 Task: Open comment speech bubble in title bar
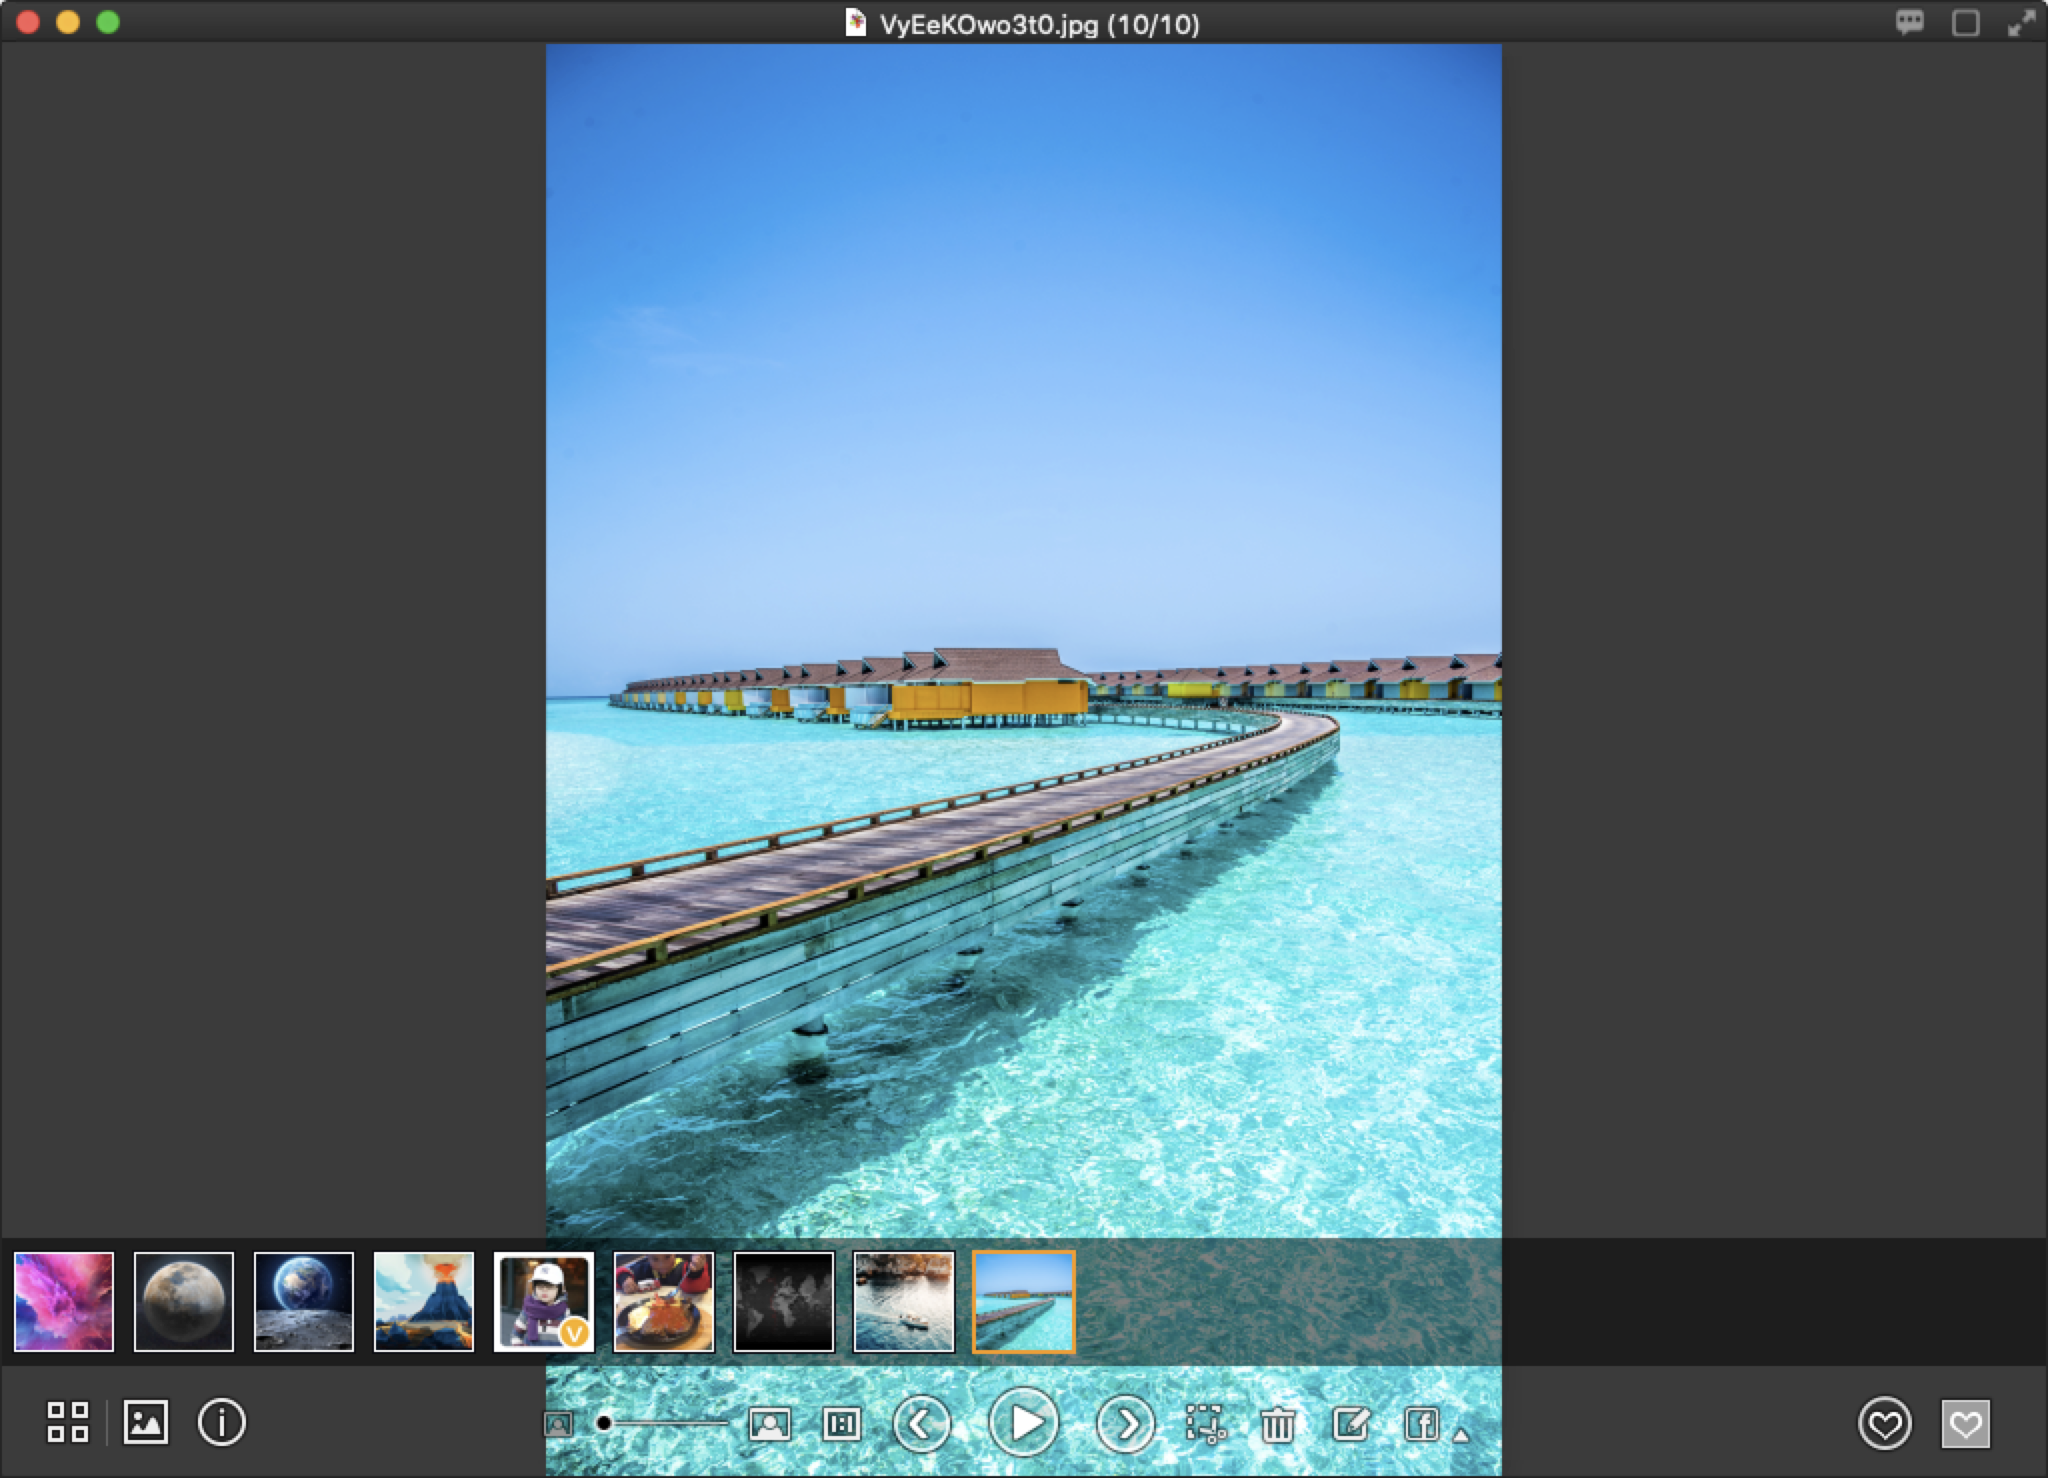[1910, 22]
